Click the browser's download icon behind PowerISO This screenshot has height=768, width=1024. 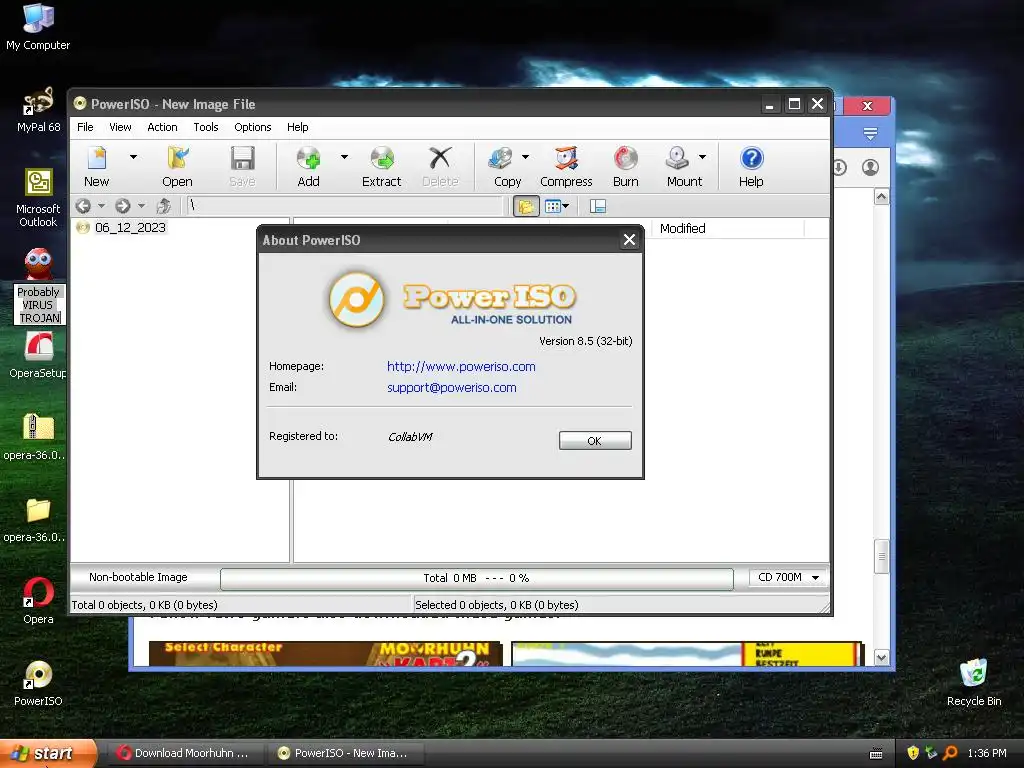(x=840, y=168)
